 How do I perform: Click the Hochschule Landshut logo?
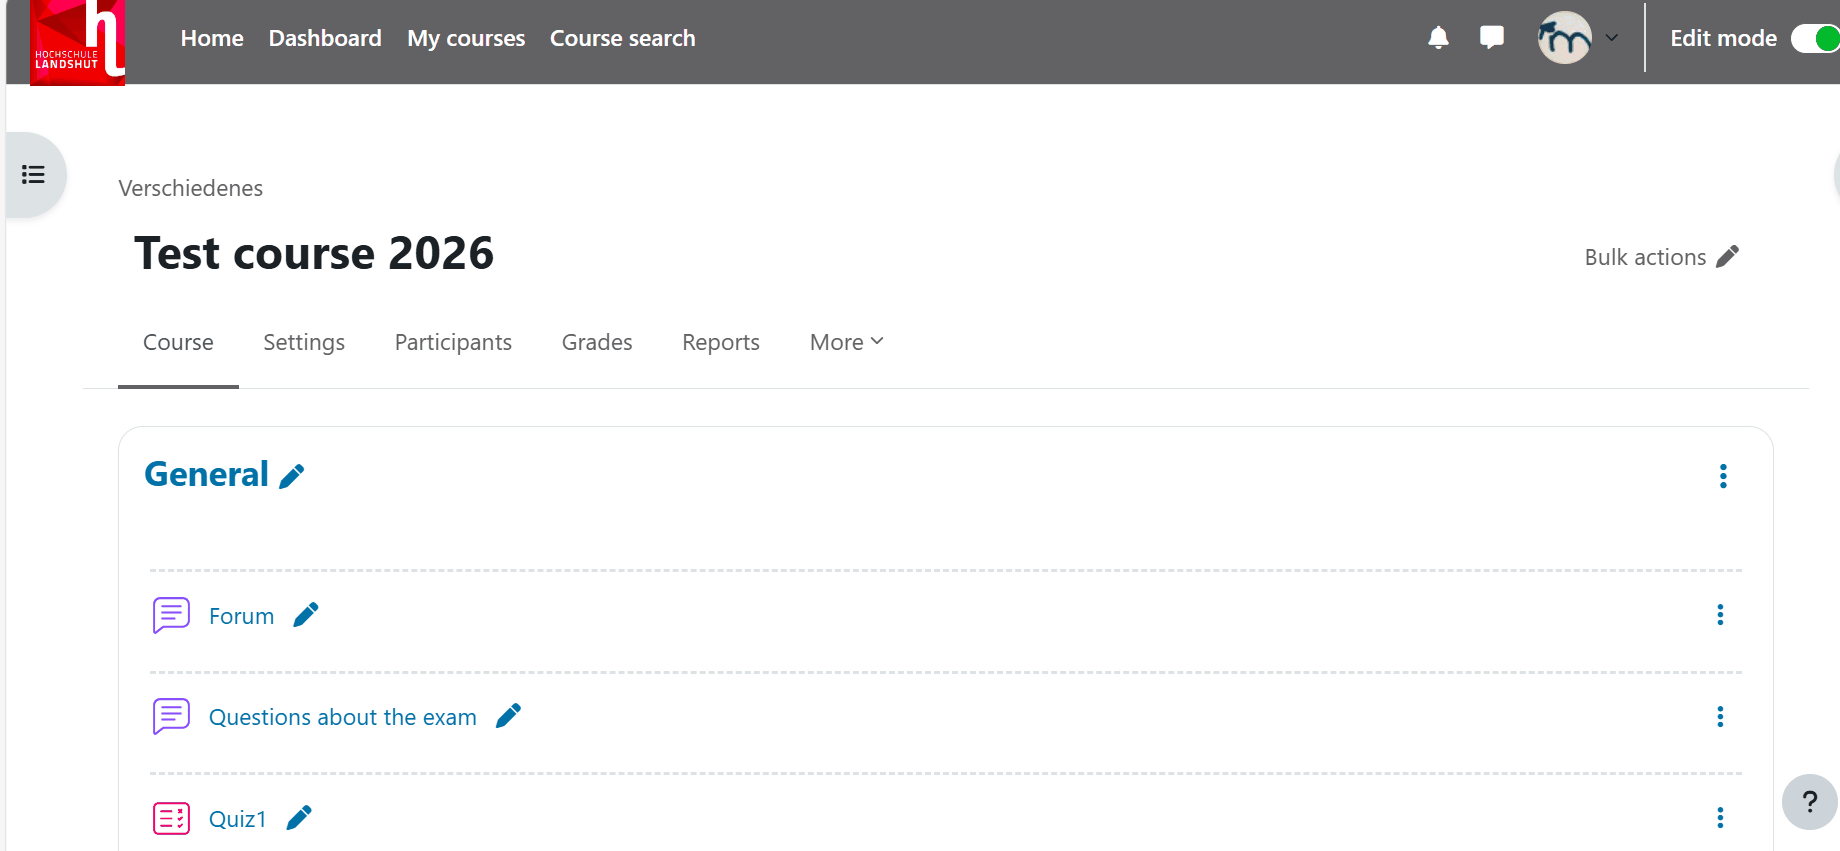(77, 43)
